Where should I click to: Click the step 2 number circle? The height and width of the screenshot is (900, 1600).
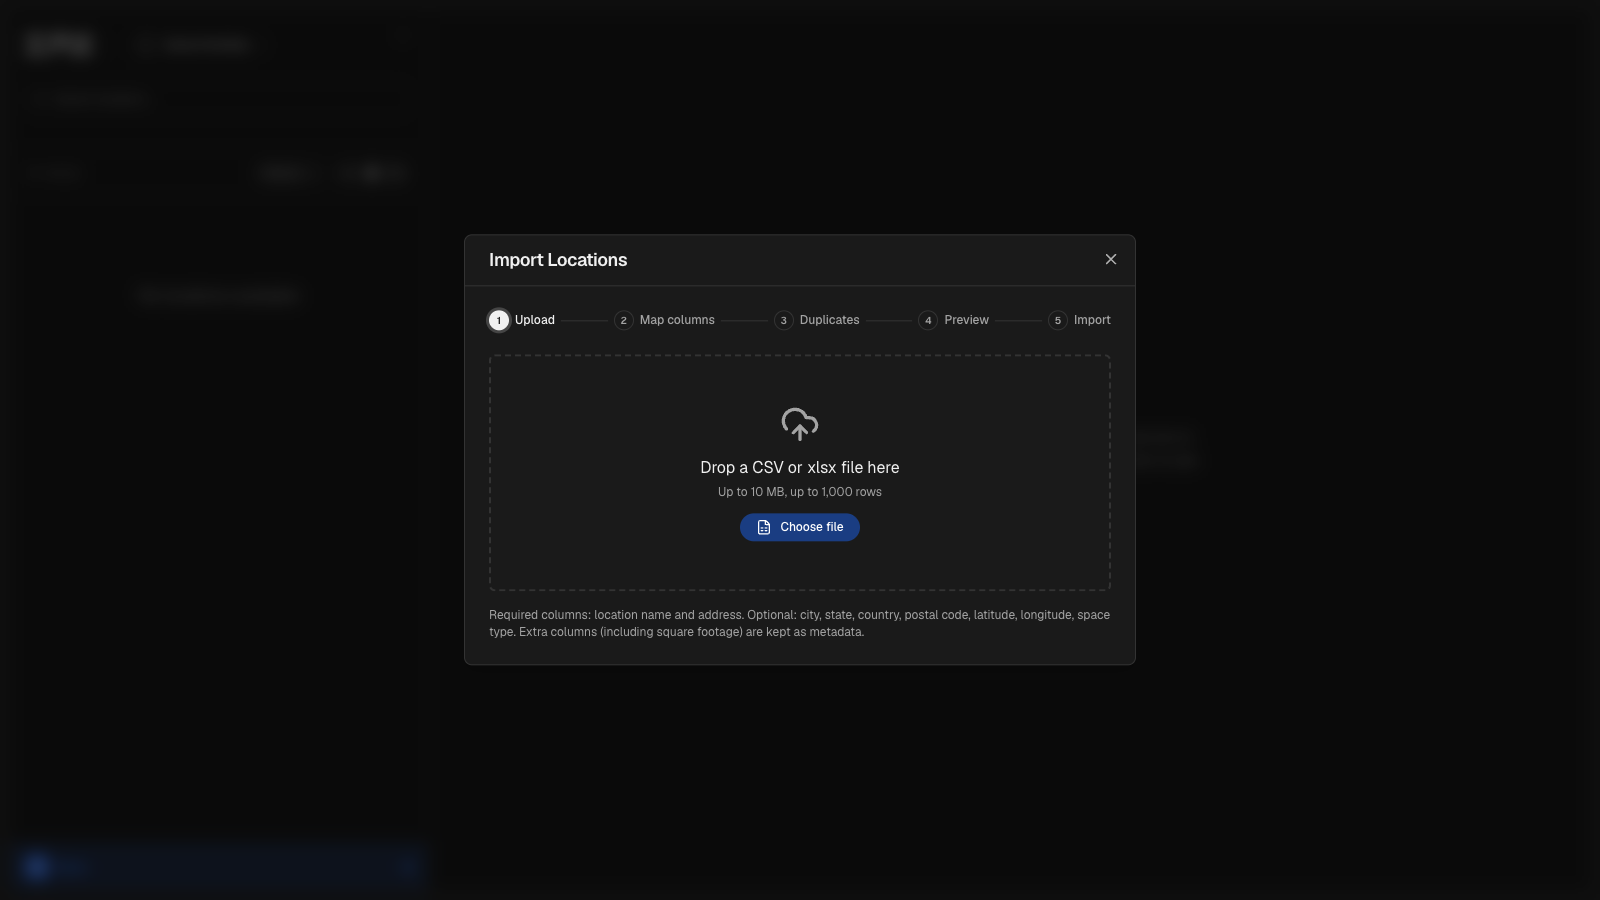coord(624,320)
